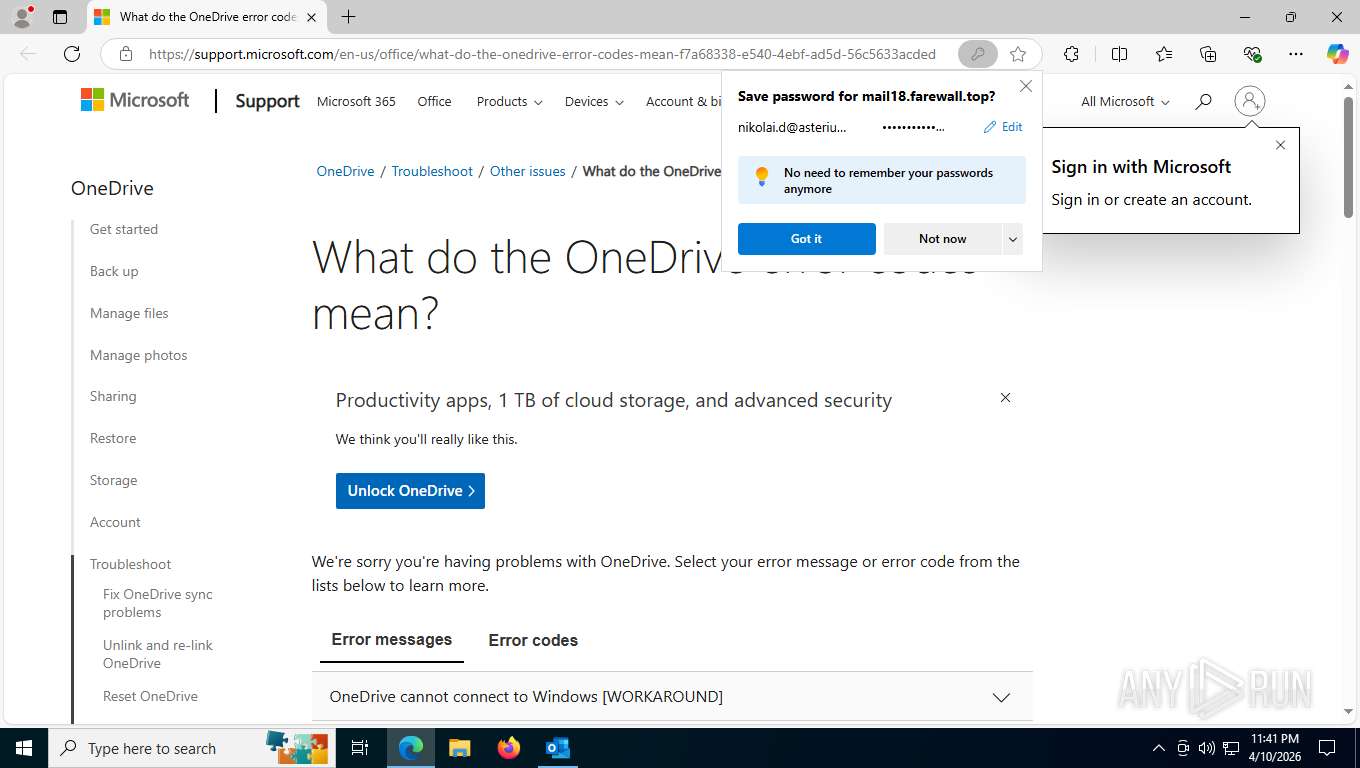This screenshot has height=768, width=1360.
Task: Dismiss the Sign in with Microsoft tooltip
Action: coord(1280,145)
